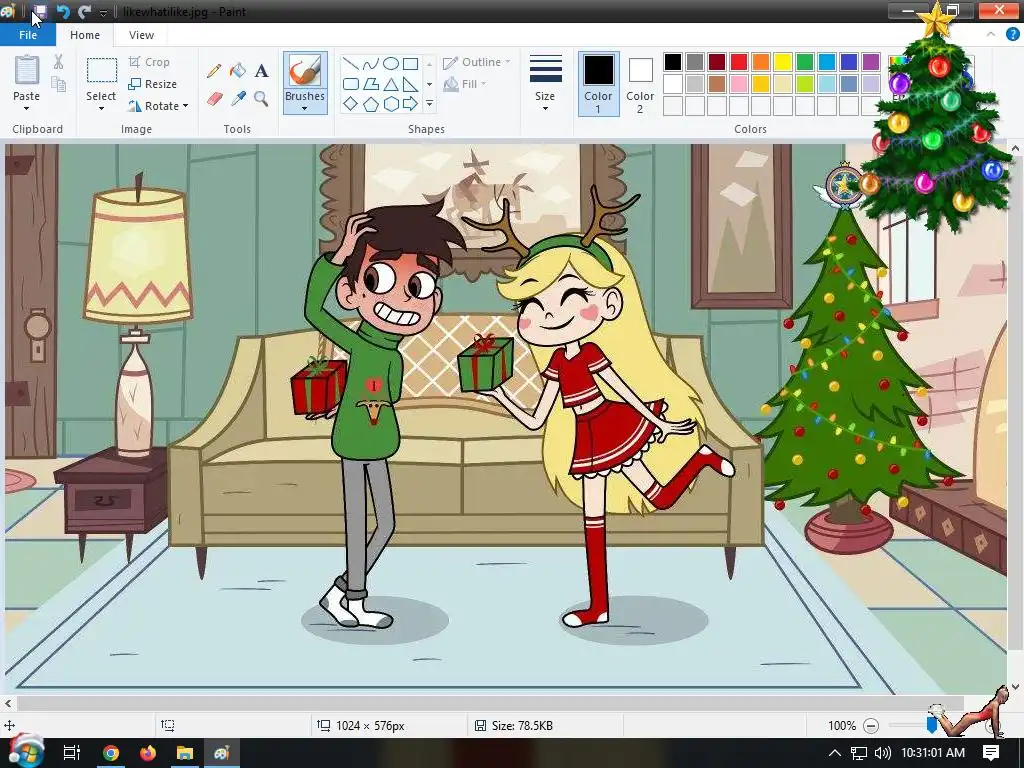
Task: Click the horizontal scrollbar left arrow
Action: click(x=8, y=703)
